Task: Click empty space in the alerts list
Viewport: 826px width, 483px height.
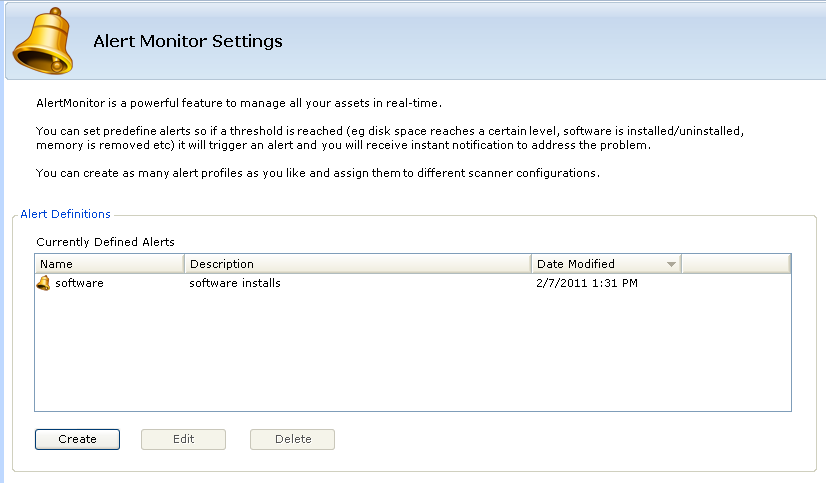Action: pyautogui.click(x=412, y=351)
